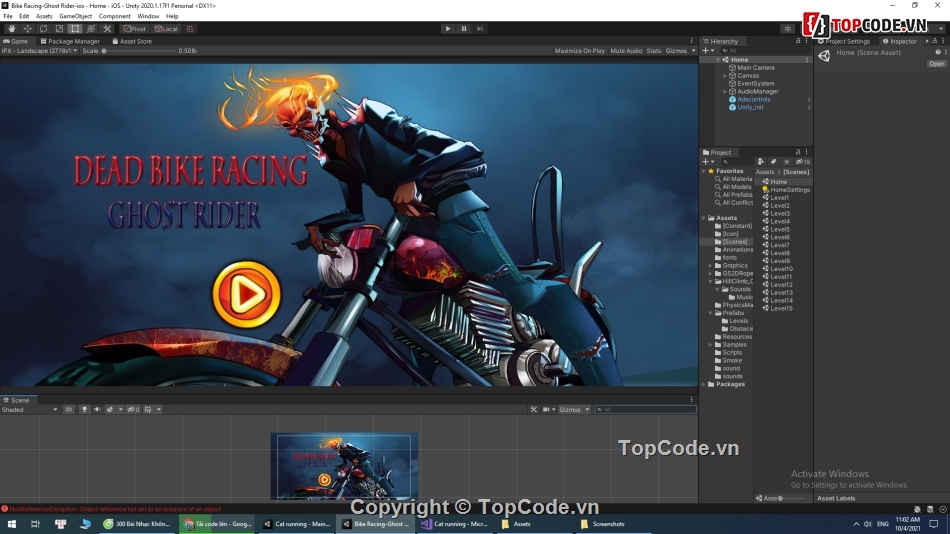The height and width of the screenshot is (534, 950).
Task: Select the Move tool
Action: coord(27,28)
